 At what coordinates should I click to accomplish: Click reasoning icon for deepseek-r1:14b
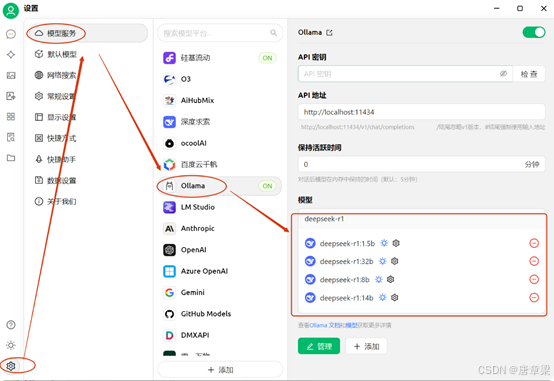coord(383,297)
